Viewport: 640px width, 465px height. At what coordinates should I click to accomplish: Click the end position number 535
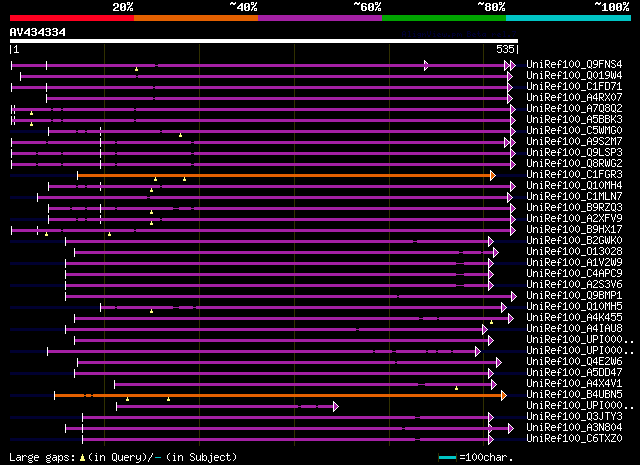pyautogui.click(x=505, y=49)
